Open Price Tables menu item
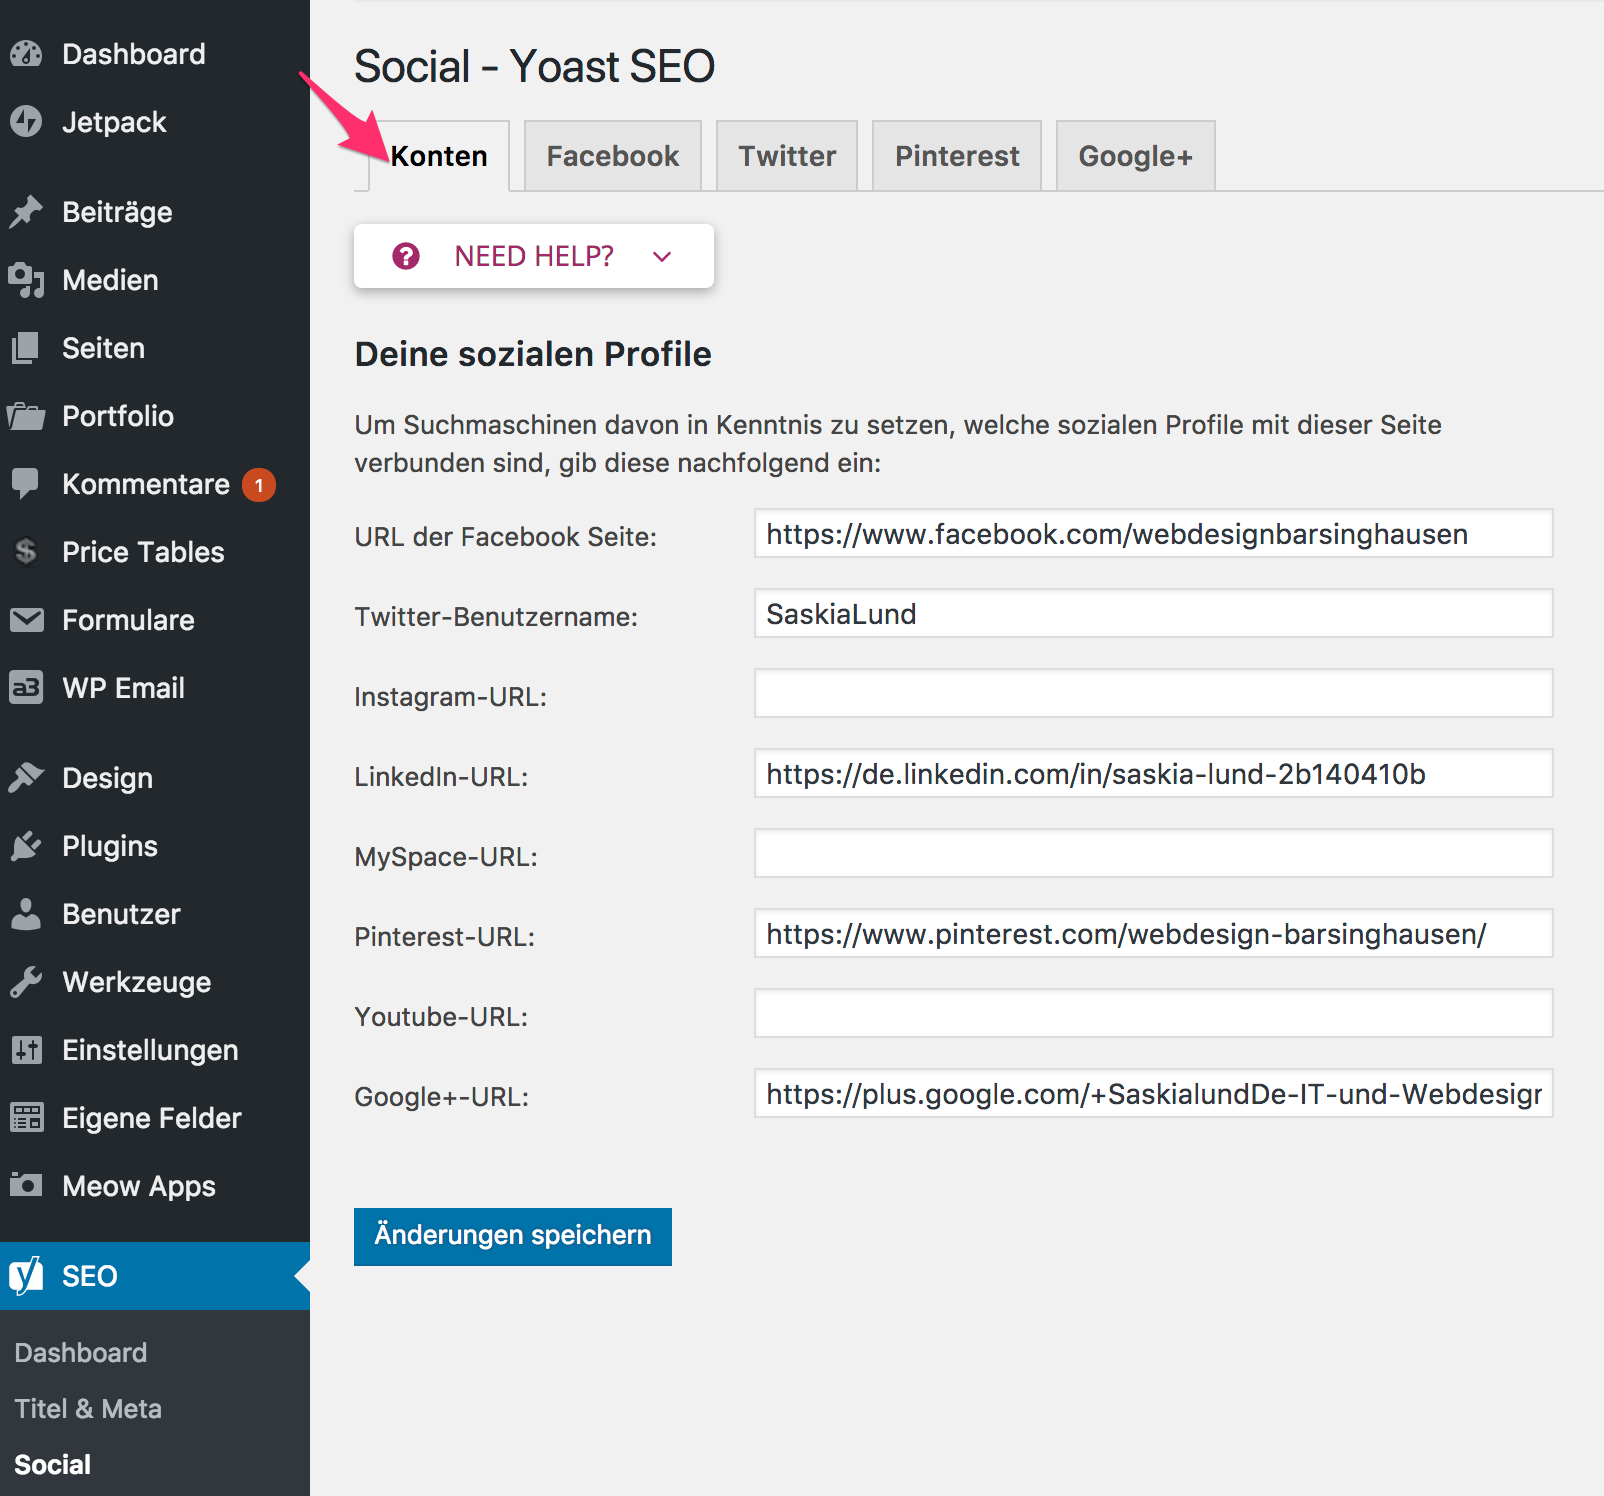The width and height of the screenshot is (1604, 1496). pyautogui.click(x=155, y=552)
